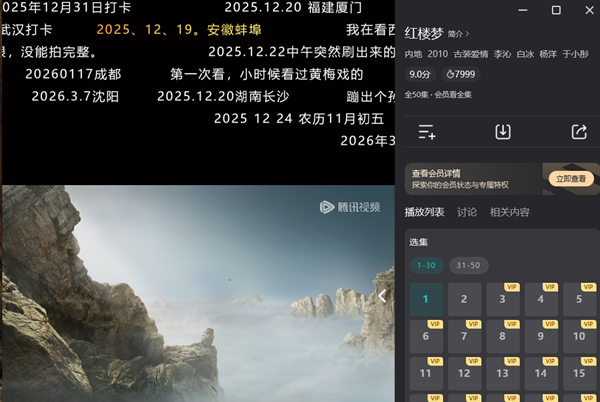Open the 相关内容 related content tab
The image size is (600, 402).
pyautogui.click(x=509, y=212)
